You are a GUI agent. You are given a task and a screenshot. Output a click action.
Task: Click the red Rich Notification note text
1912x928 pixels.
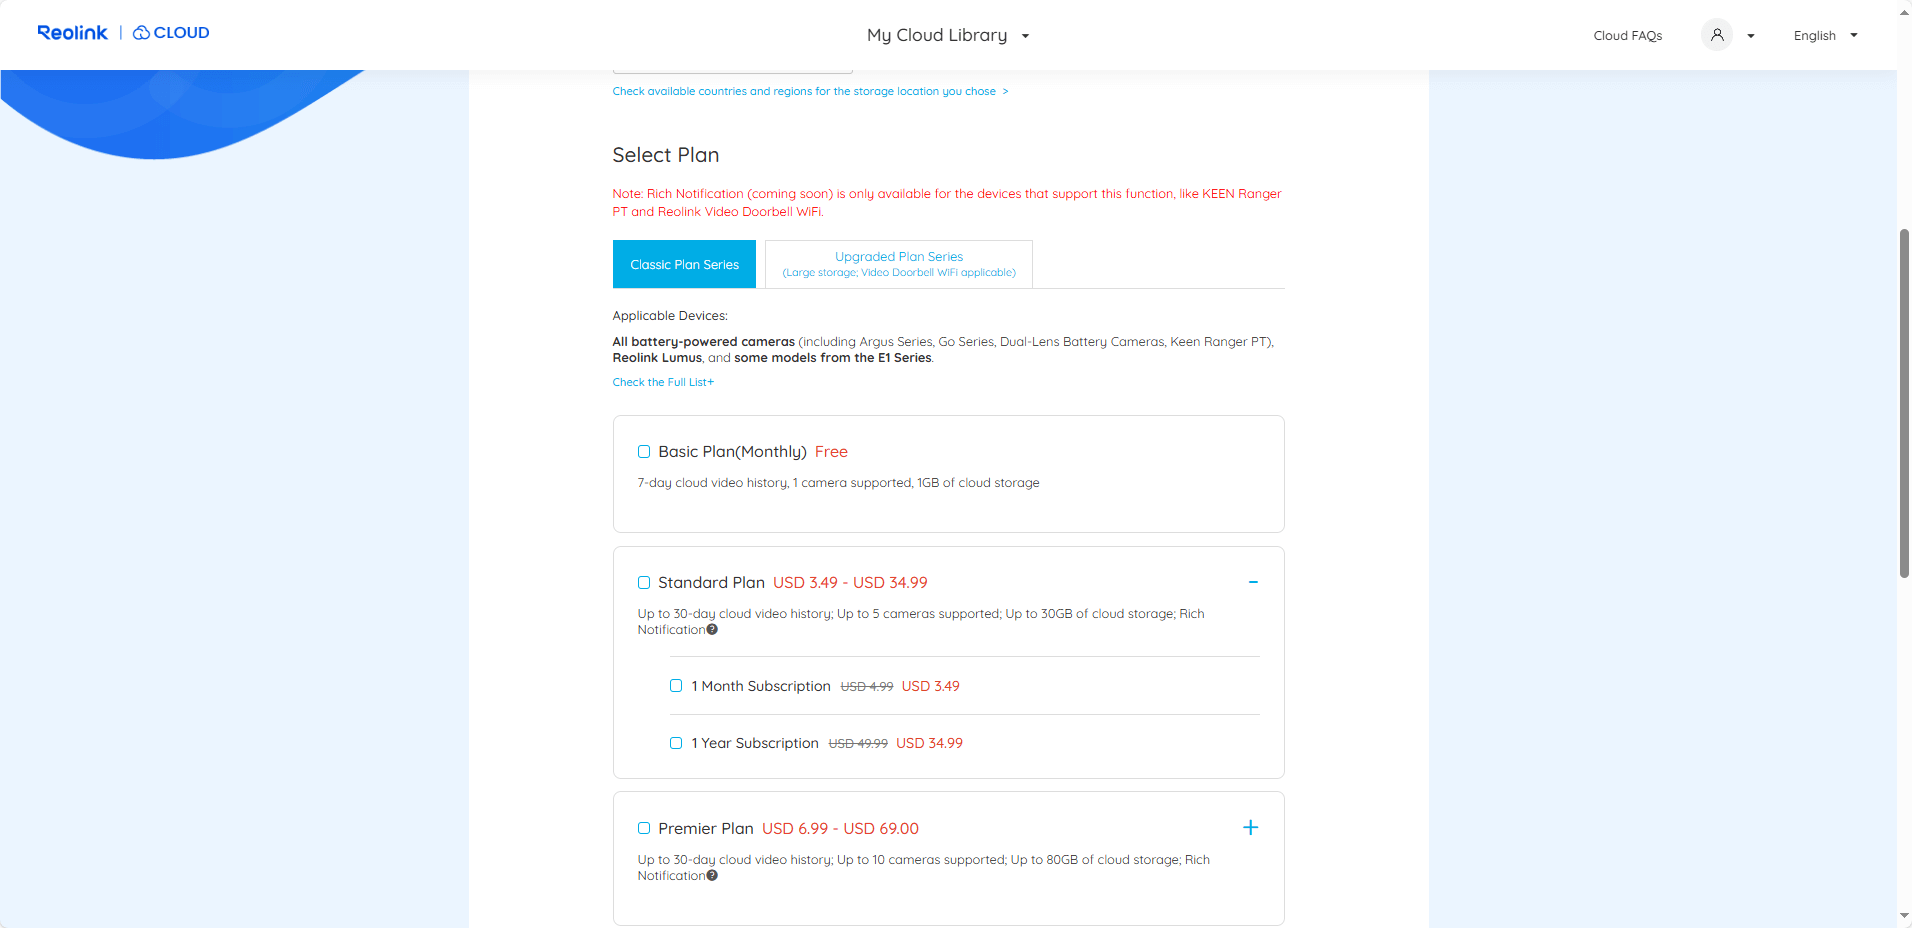click(x=947, y=203)
